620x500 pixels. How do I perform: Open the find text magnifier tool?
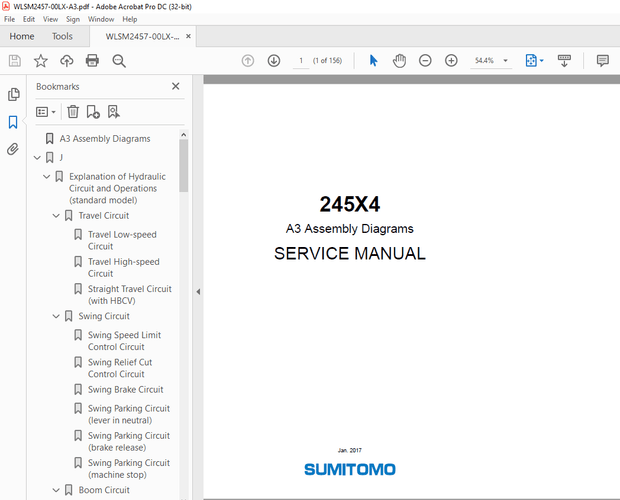click(x=119, y=61)
